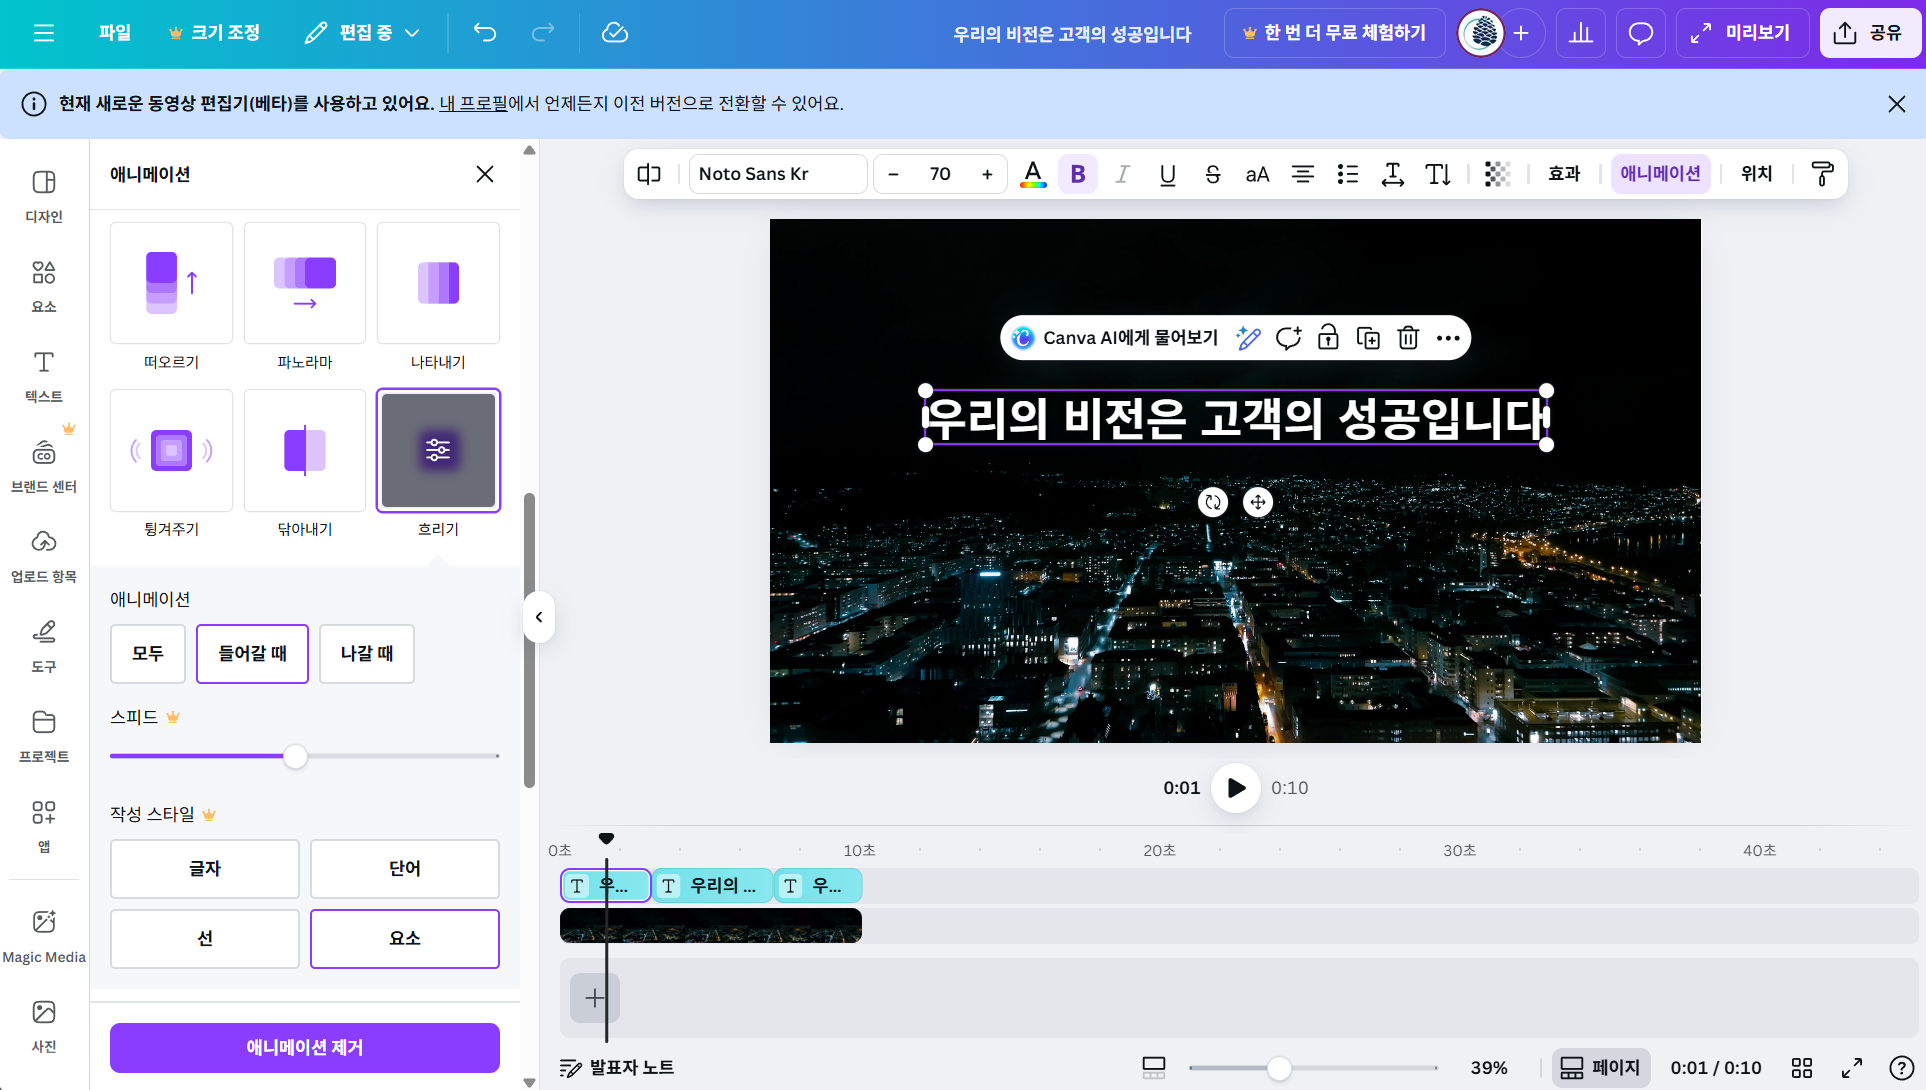Click the 내 프로필 link in banner
This screenshot has height=1090, width=1926.
(473, 103)
